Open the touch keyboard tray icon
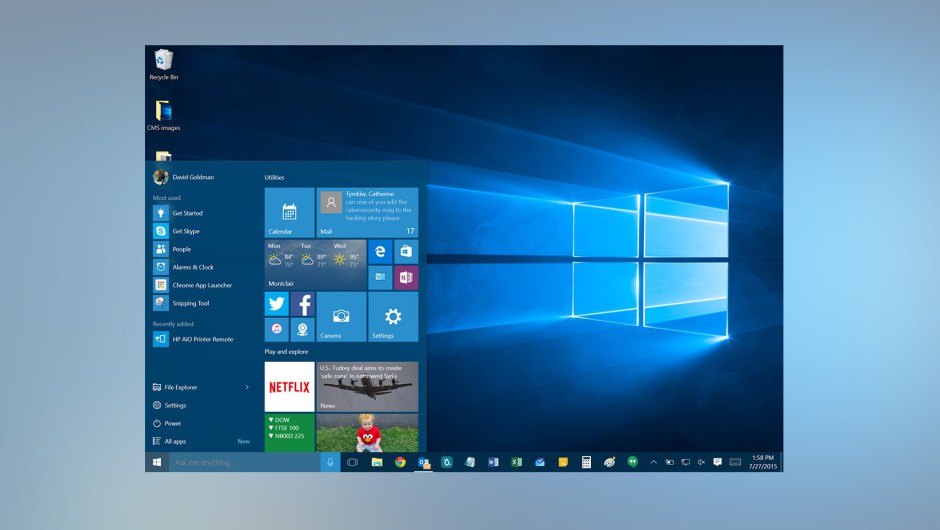Viewport: 940px width, 530px height. click(x=736, y=462)
